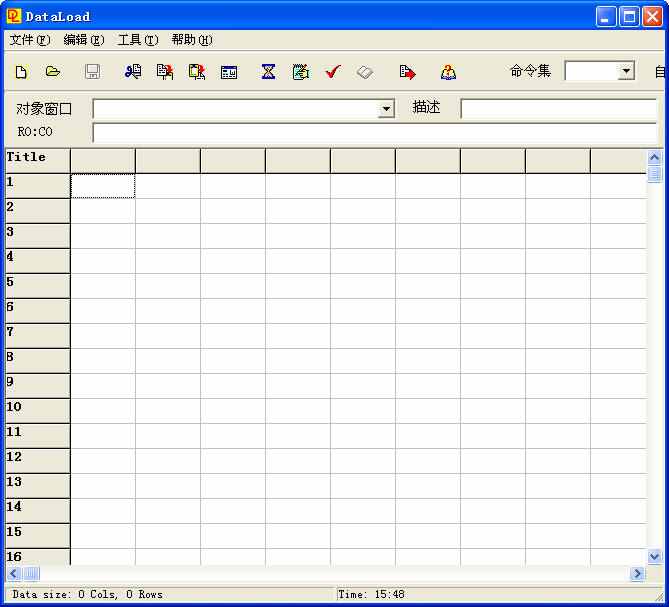Click the Paste clipboard toolbar icon
Image resolution: width=669 pixels, height=607 pixels.
click(197, 72)
